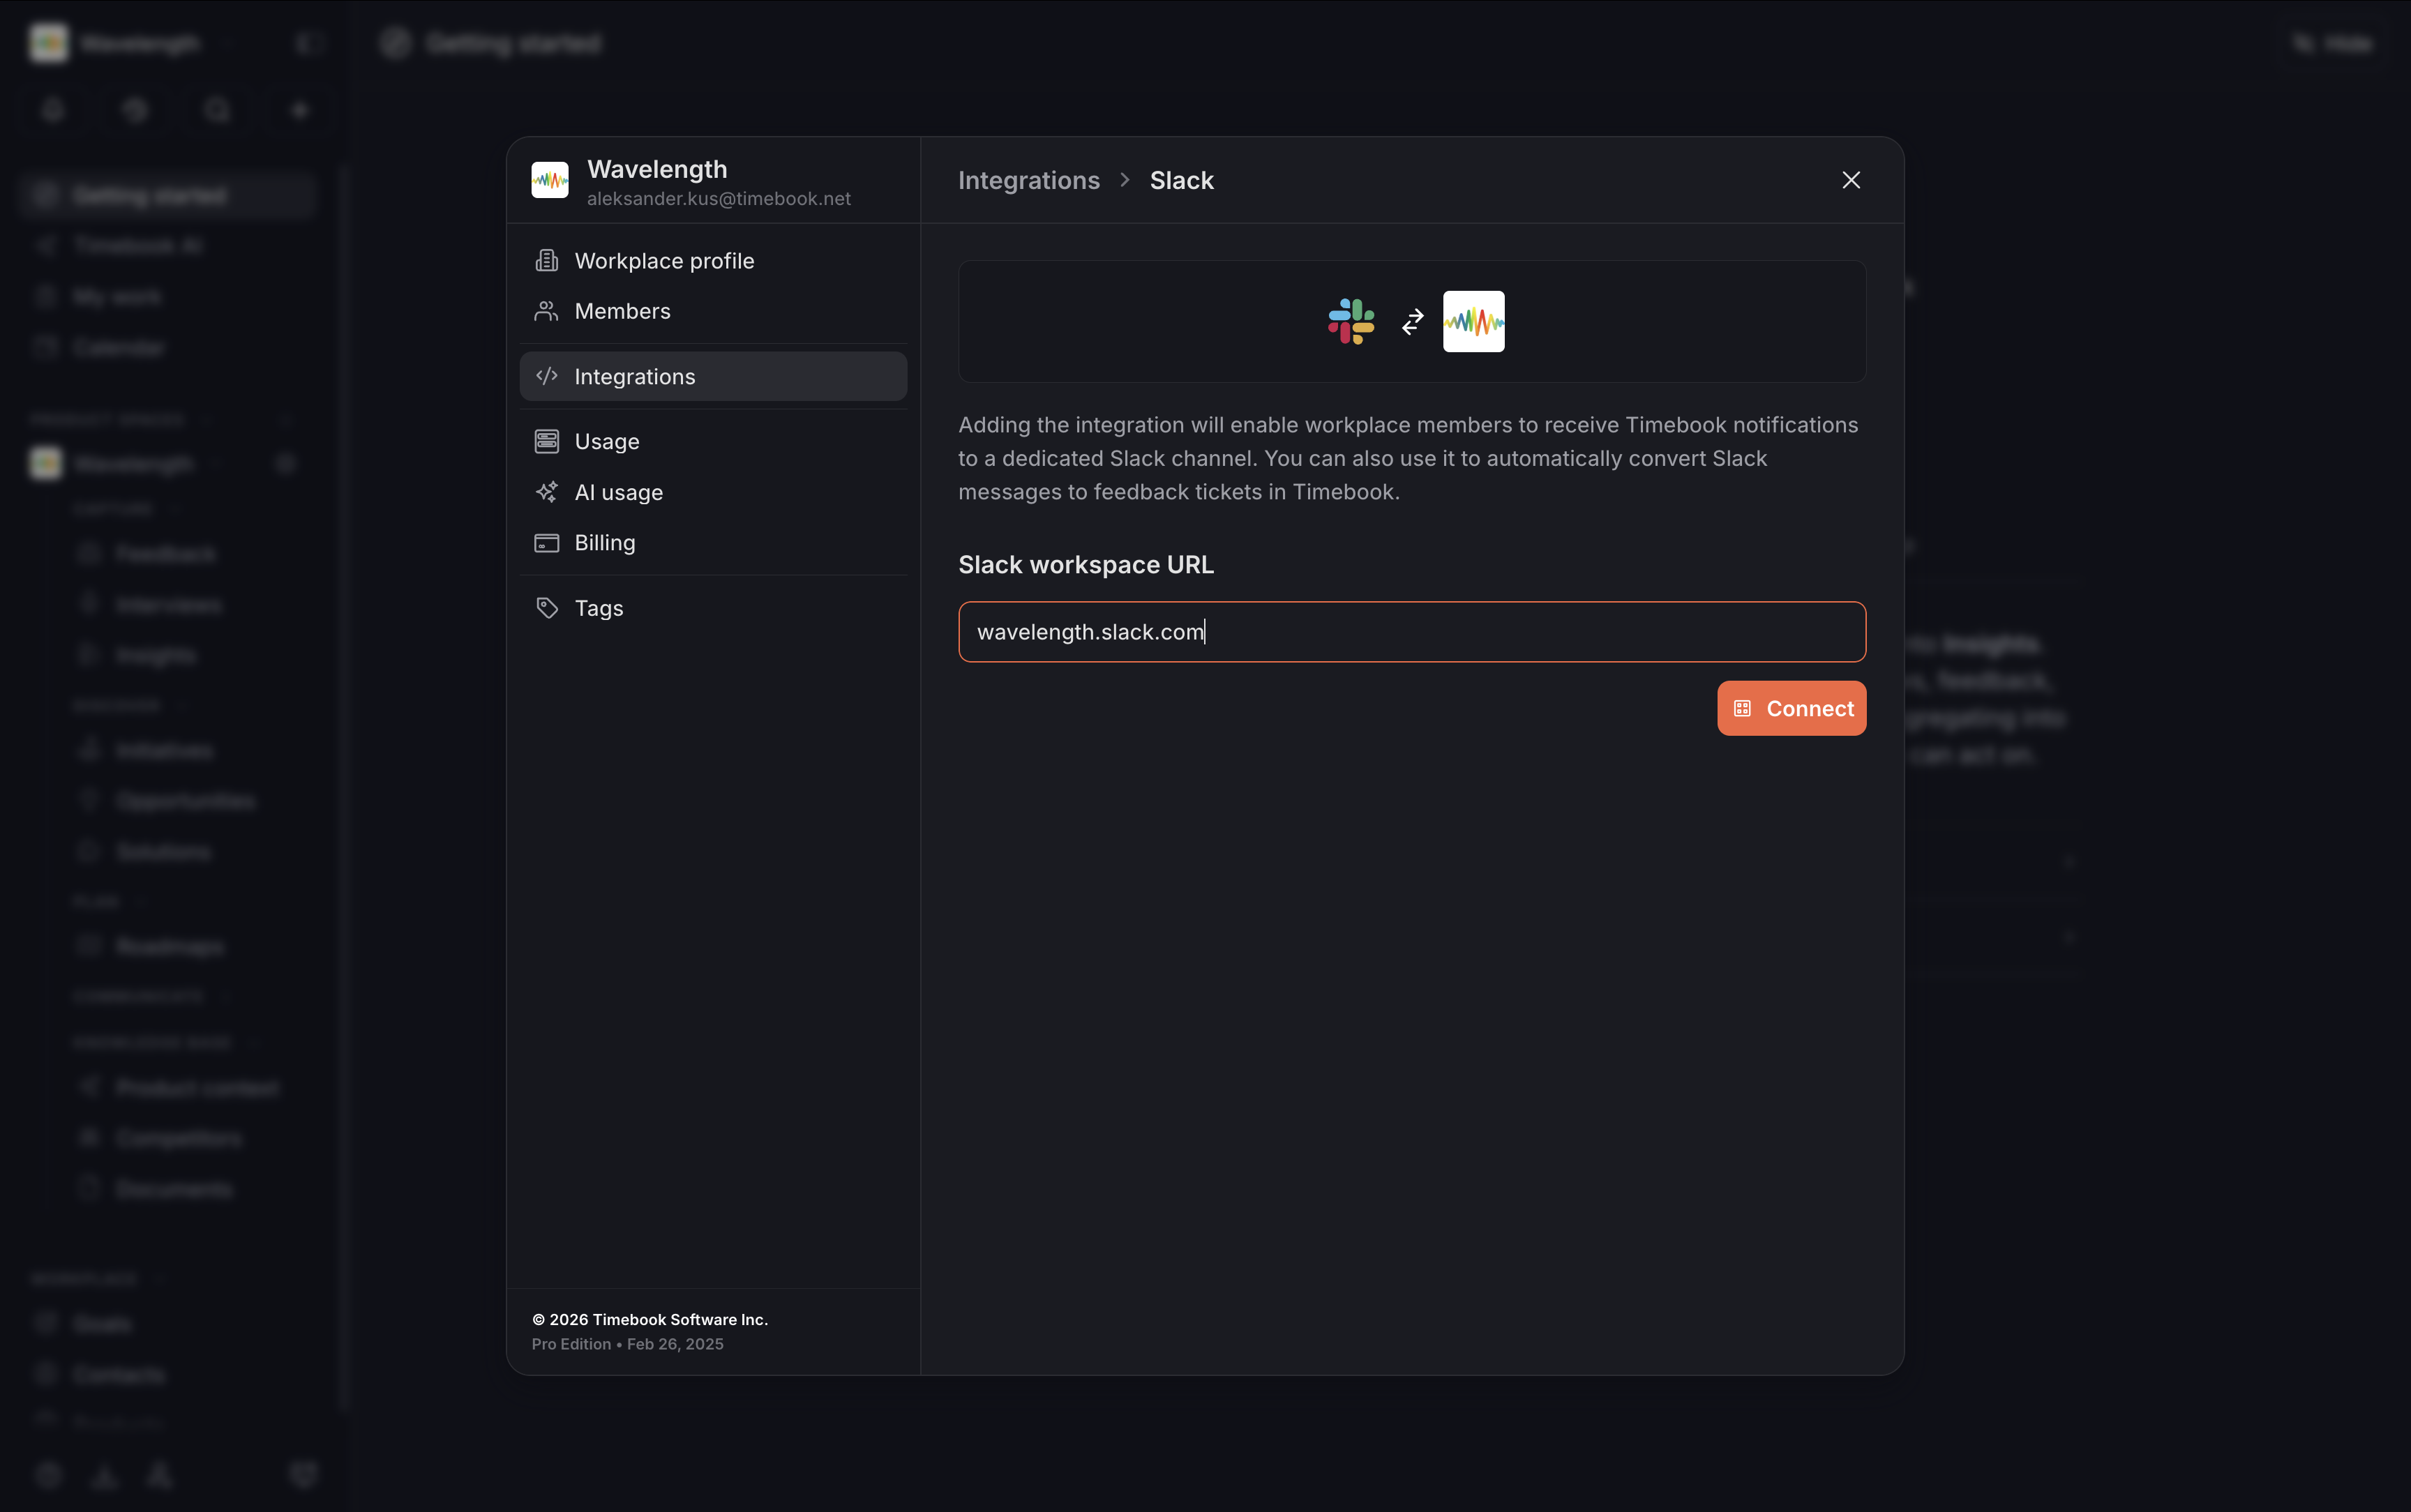Click the Integrations code icon
The height and width of the screenshot is (1512, 2411).
[547, 376]
